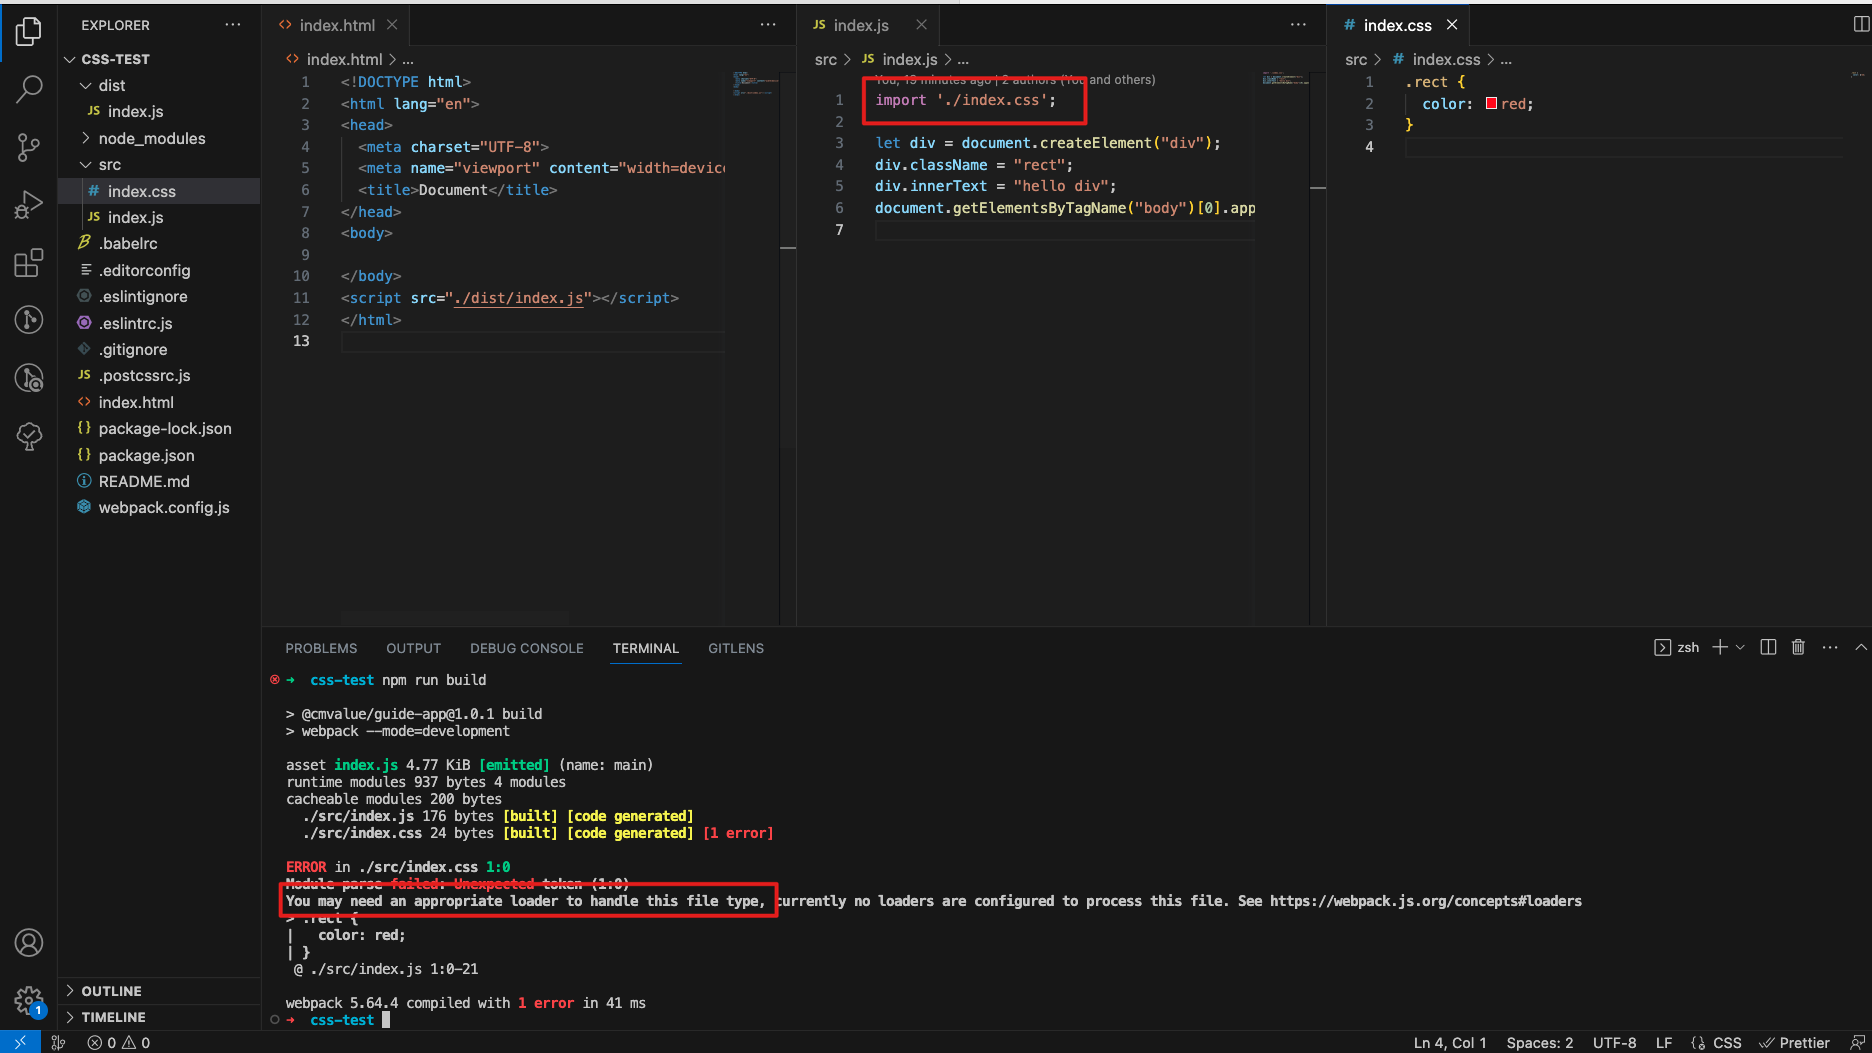This screenshot has height=1053, width=1872.
Task: Click the index.js editor minimap
Action: [x=1285, y=78]
